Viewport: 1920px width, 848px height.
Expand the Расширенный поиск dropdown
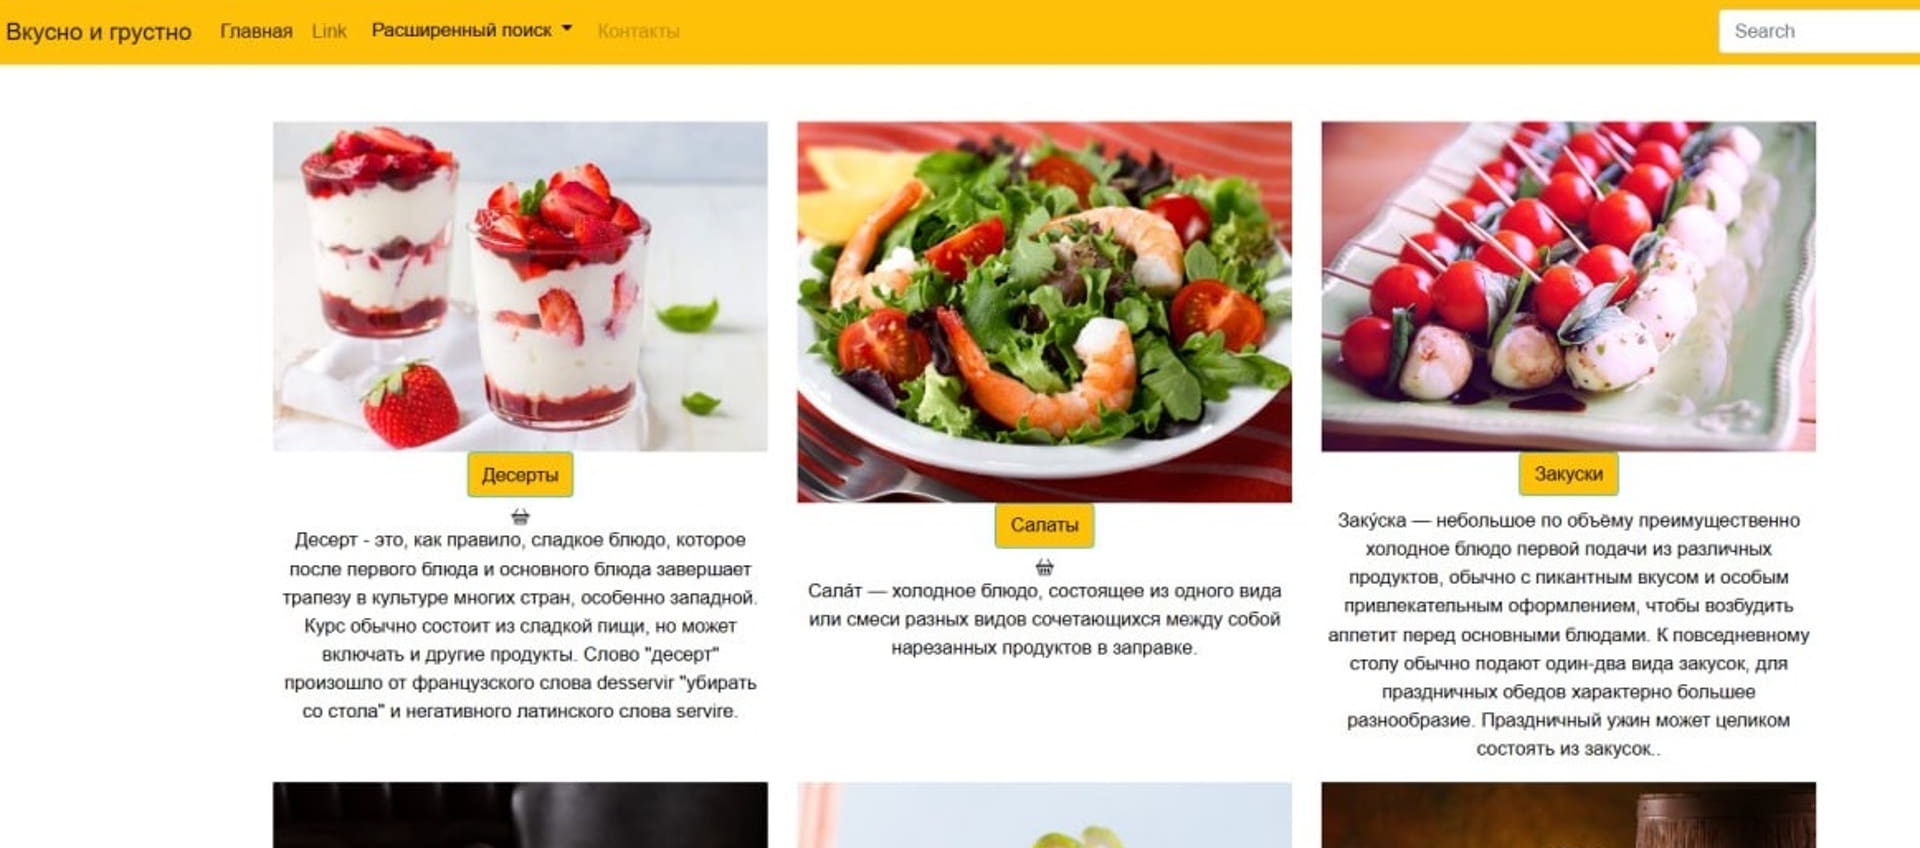471,31
